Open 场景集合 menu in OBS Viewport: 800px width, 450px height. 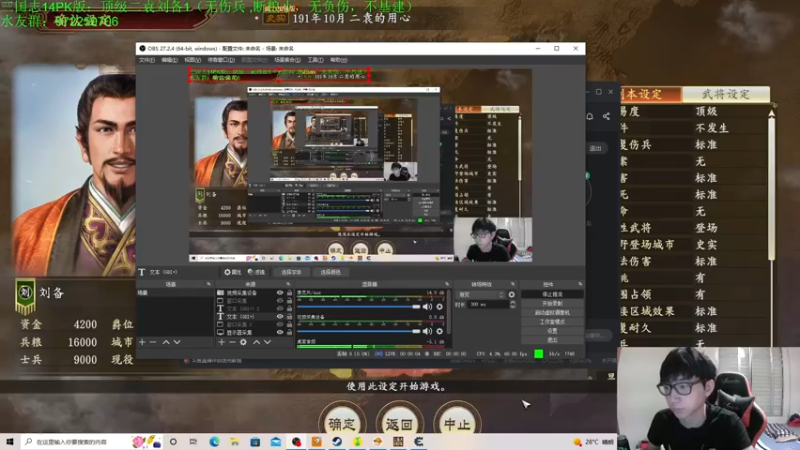[x=287, y=60]
